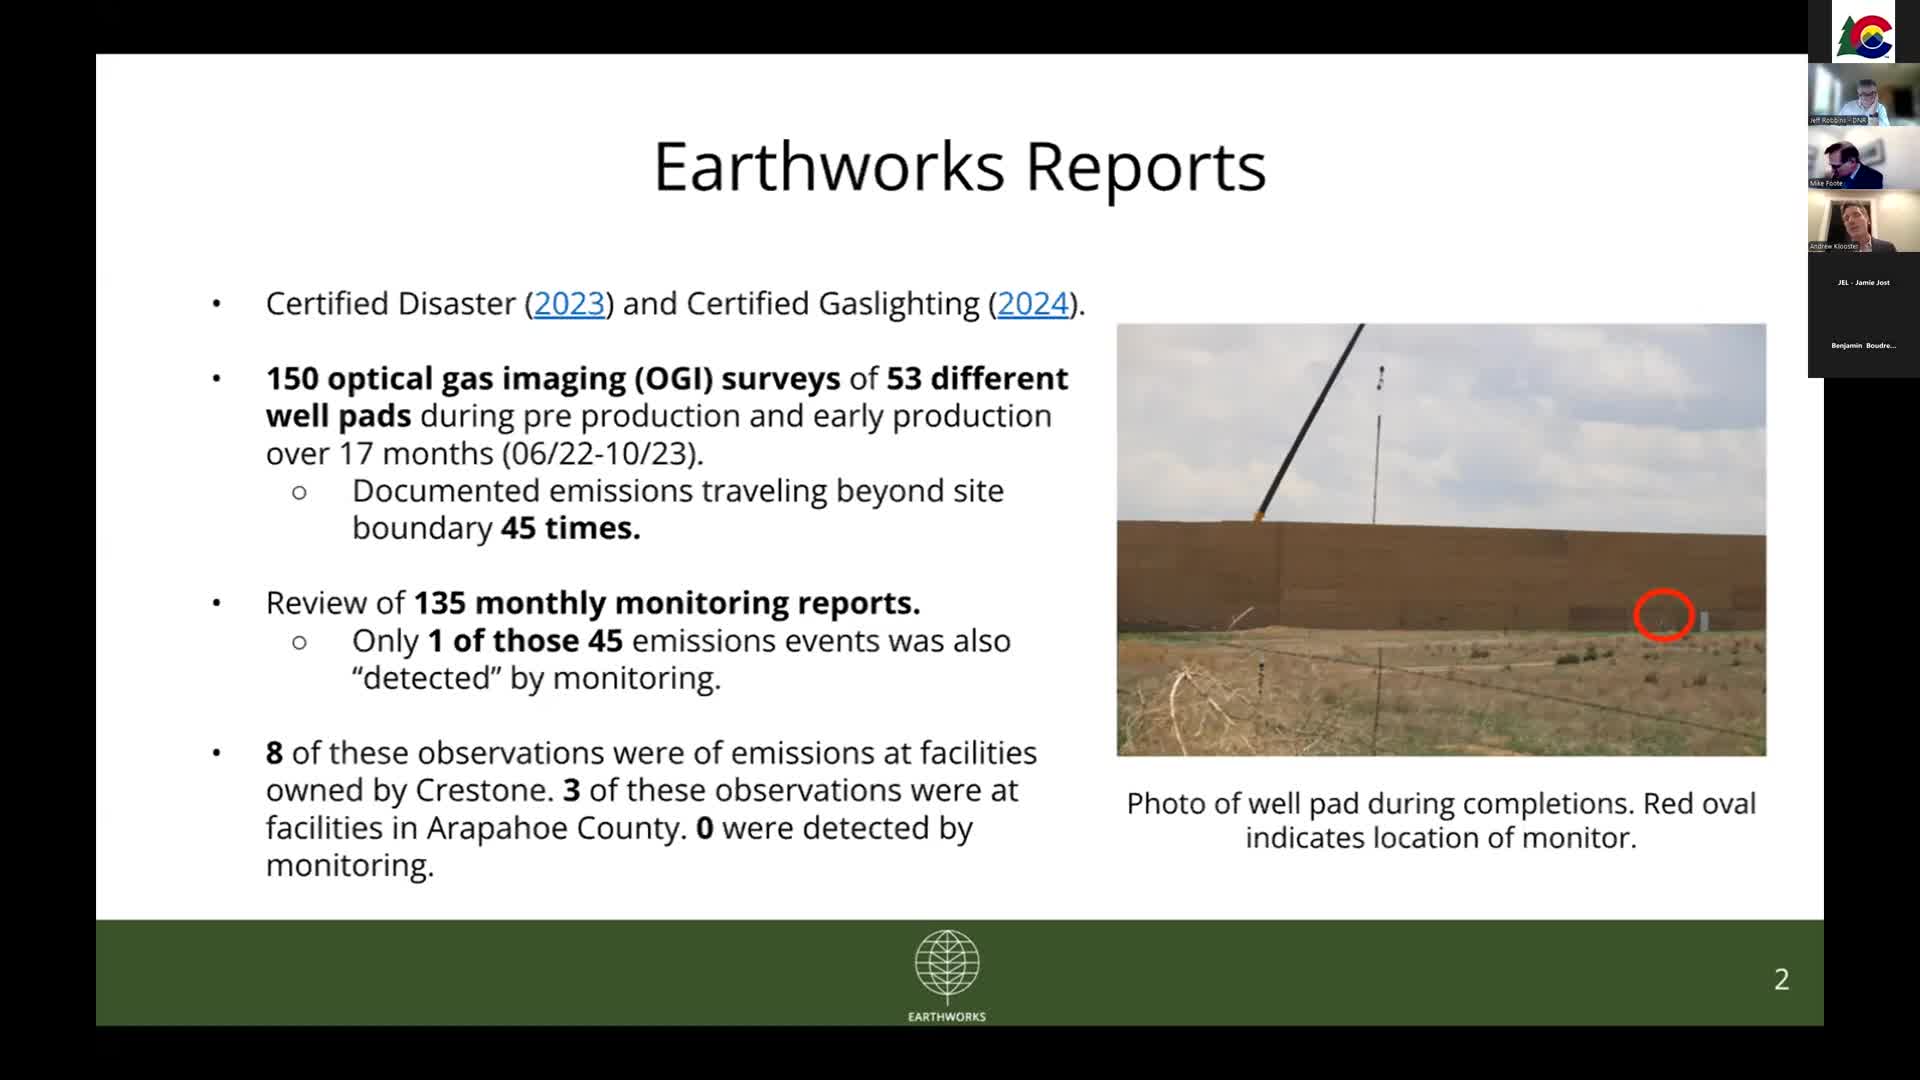Click the crane boom in the photo

tap(1310, 420)
